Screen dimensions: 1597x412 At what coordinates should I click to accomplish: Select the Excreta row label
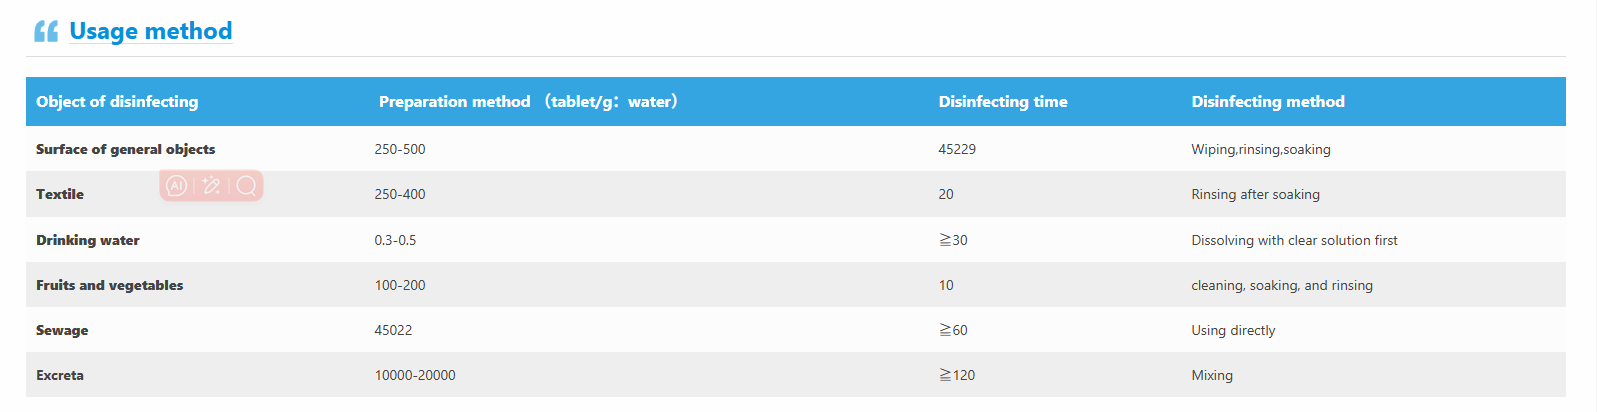click(x=60, y=375)
